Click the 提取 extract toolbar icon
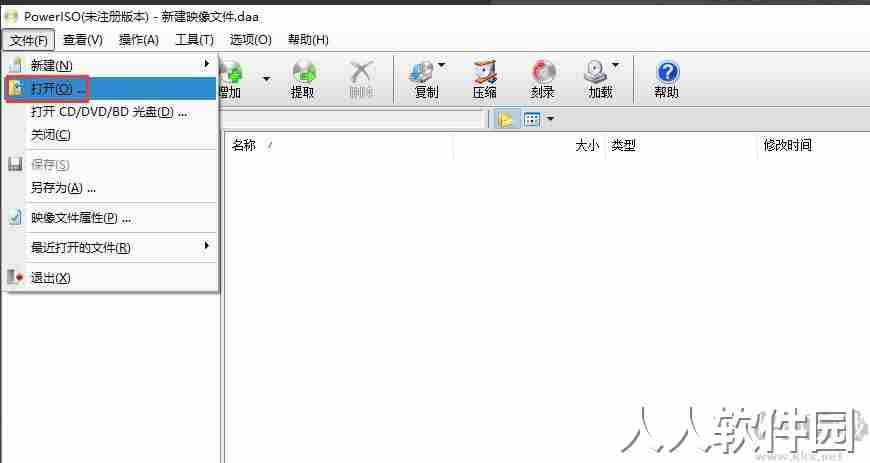The image size is (870, 463). click(303, 80)
